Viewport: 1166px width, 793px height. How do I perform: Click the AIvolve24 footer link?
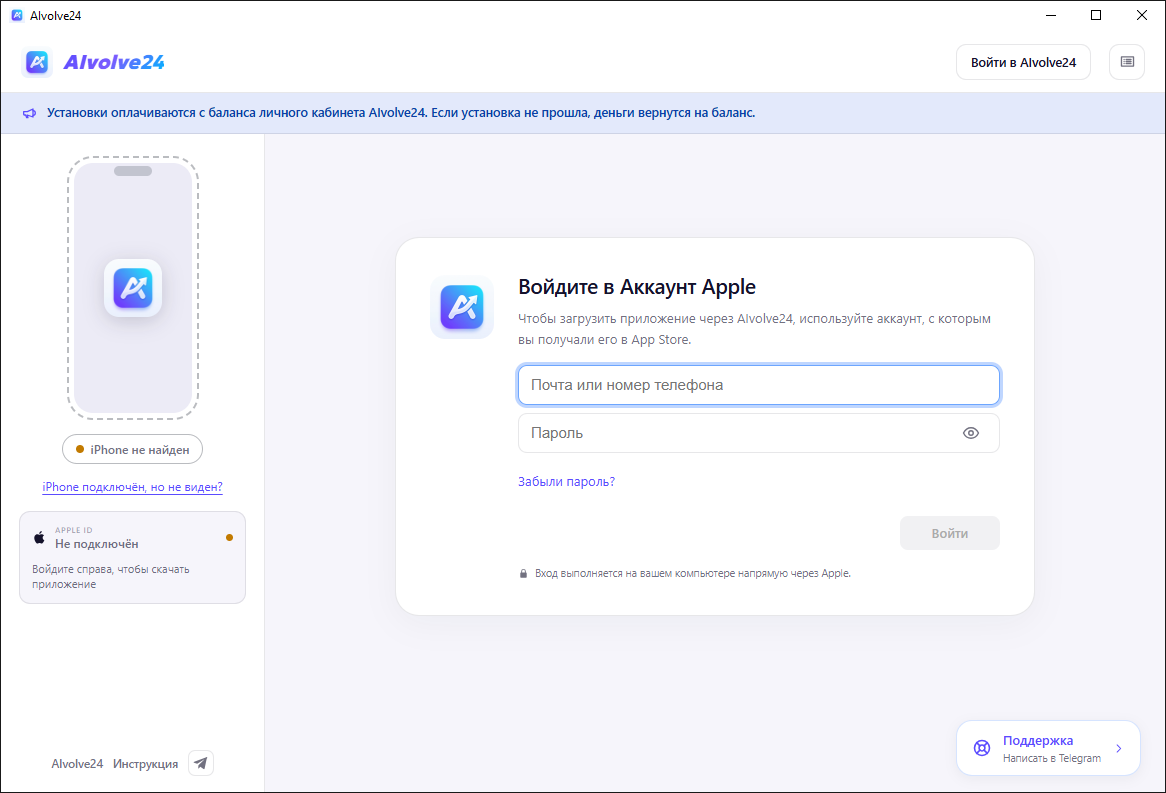coord(77,764)
